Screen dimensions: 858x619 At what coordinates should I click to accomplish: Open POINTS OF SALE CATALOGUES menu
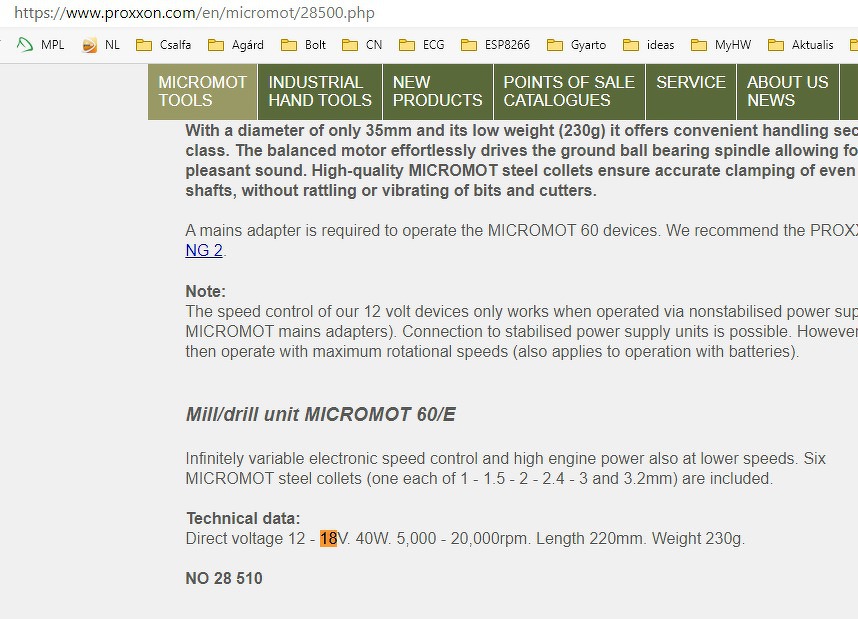pyautogui.click(x=569, y=91)
